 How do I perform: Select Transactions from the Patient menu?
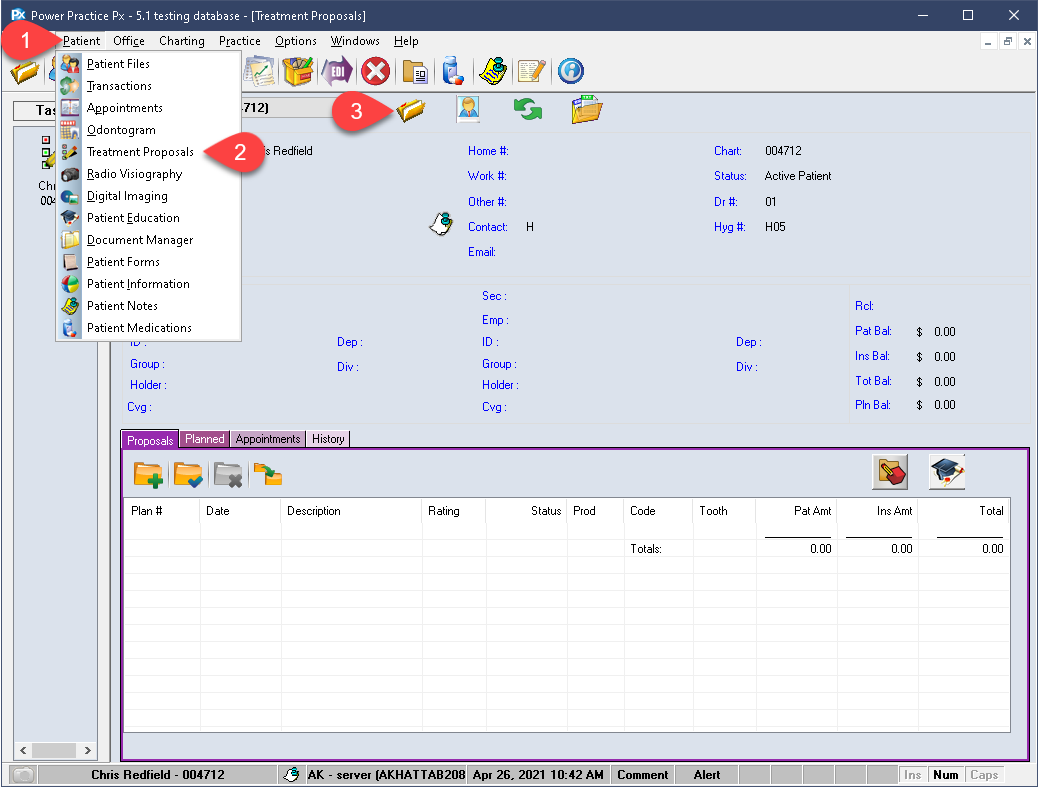coord(148,86)
